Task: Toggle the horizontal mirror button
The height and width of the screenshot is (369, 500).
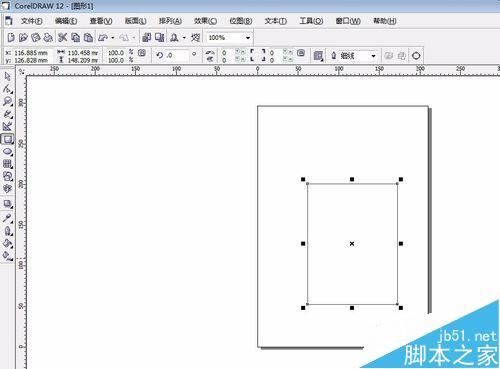Action: pyautogui.click(x=210, y=52)
